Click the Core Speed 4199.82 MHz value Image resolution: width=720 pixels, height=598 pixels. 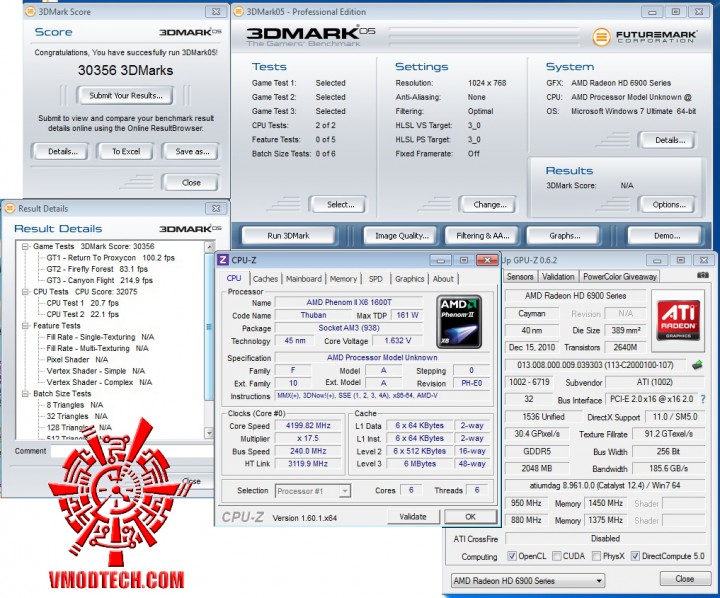(308, 426)
